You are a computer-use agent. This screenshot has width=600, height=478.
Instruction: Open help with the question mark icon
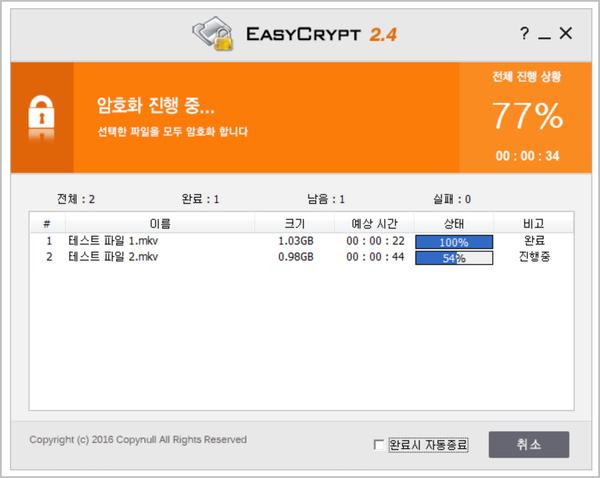point(524,33)
